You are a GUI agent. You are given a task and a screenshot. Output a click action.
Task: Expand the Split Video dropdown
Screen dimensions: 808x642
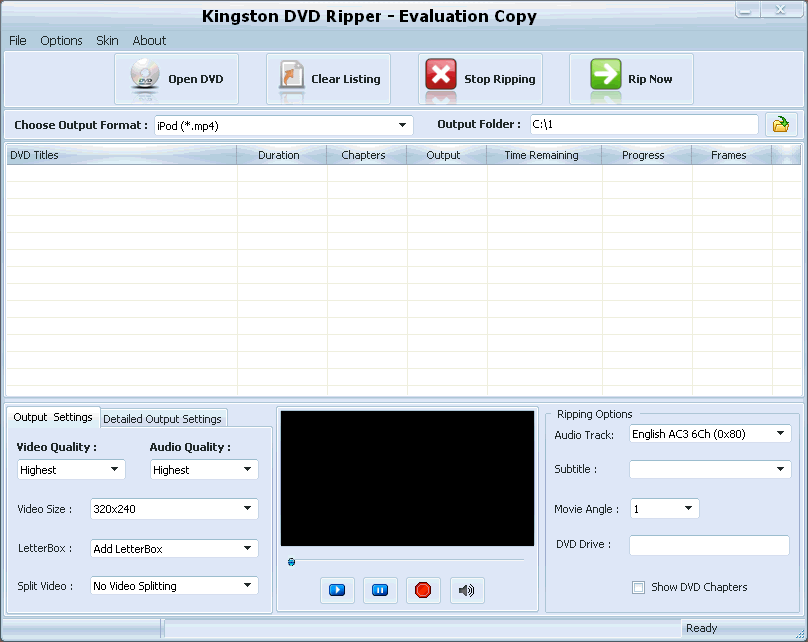coord(174,585)
